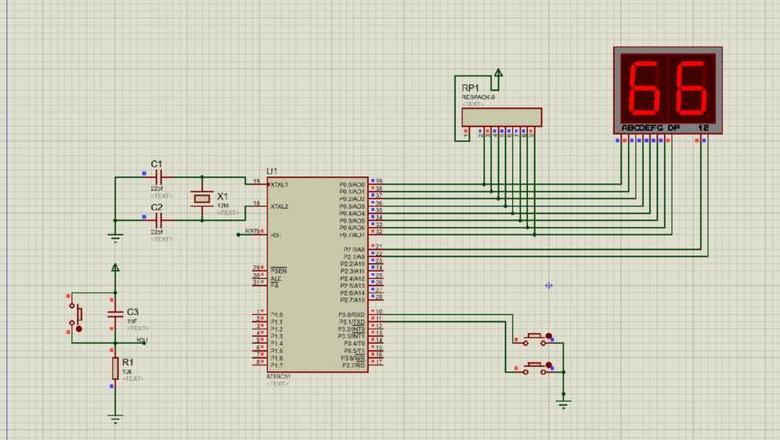This screenshot has height=440, width=780.
Task: Click P1.0 pin label on U1
Action: 277,315
